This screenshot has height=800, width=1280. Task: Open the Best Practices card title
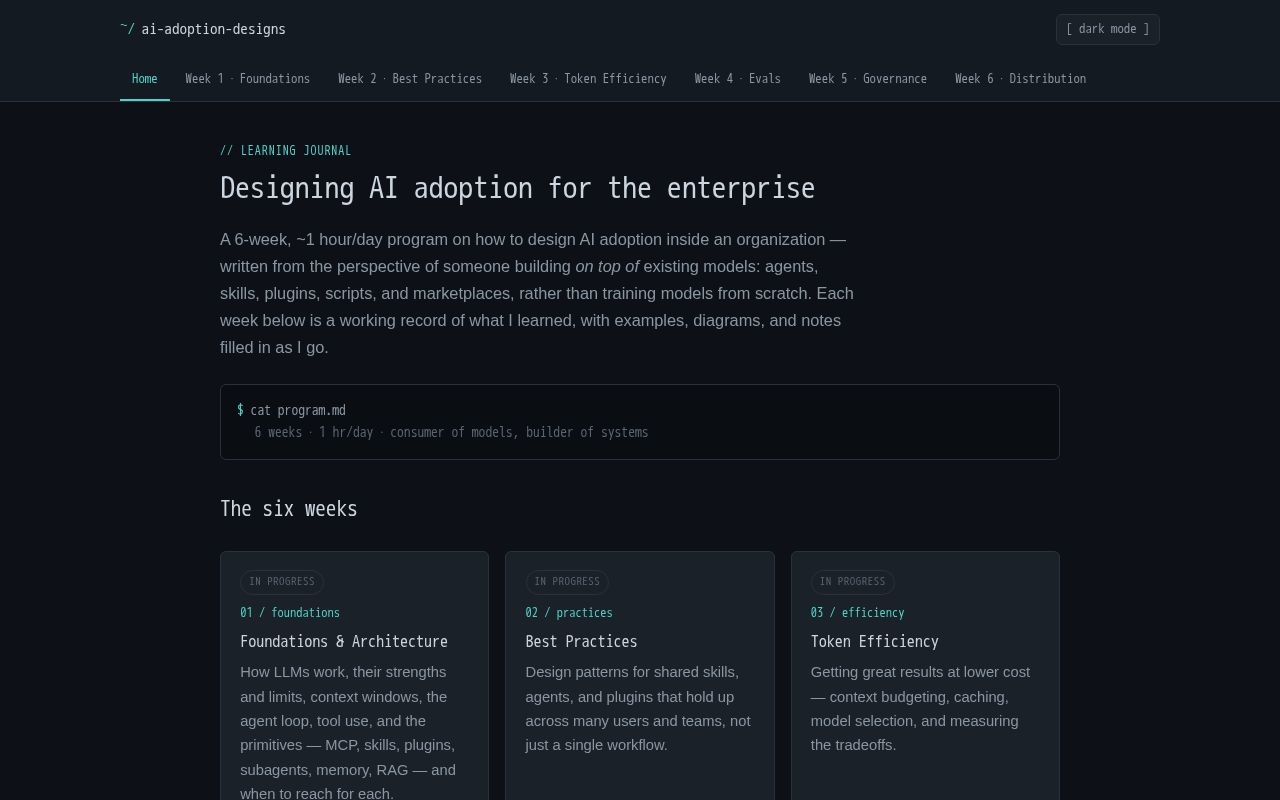(581, 641)
